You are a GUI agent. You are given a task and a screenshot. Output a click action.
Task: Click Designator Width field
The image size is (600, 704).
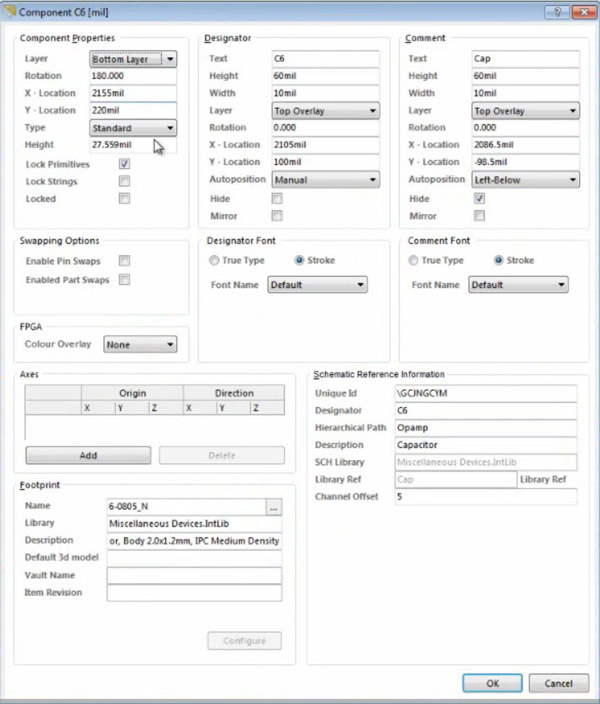[x=326, y=93]
